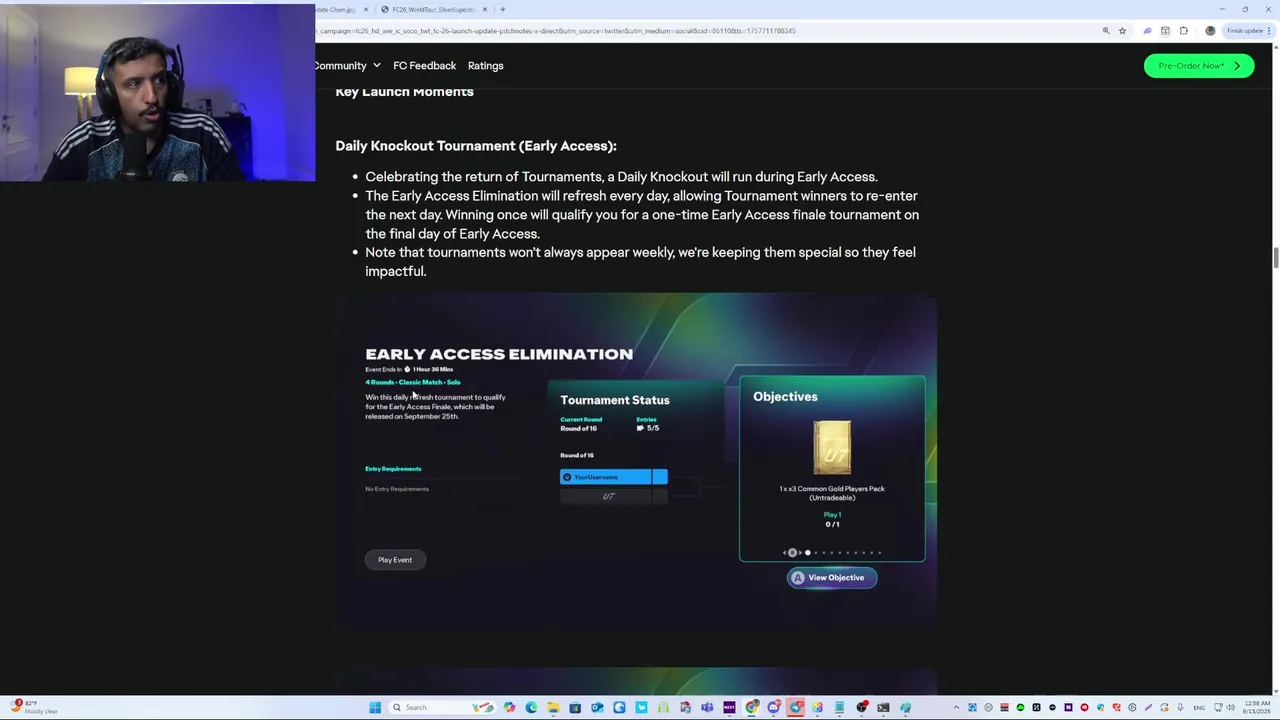Click the taskbar Search box
Screen dimensions: 1280x720
point(443,707)
